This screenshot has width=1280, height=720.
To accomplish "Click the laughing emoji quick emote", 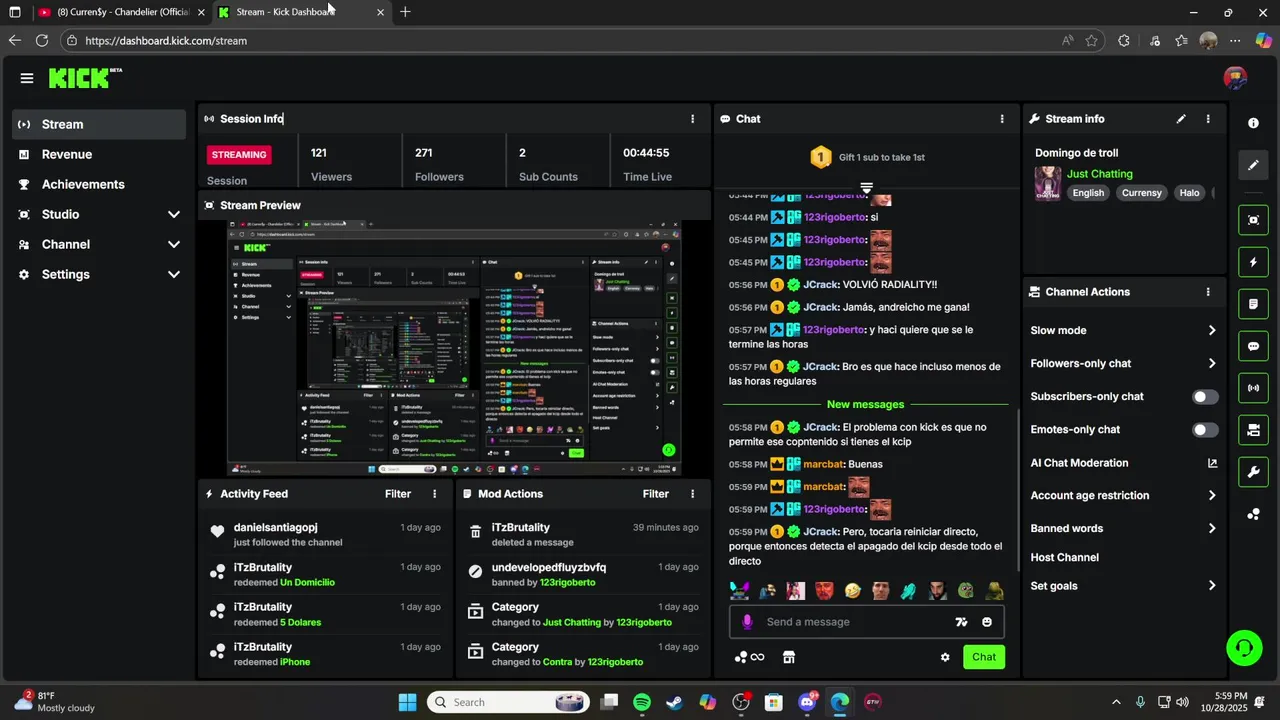I will pyautogui.click(x=852, y=591).
